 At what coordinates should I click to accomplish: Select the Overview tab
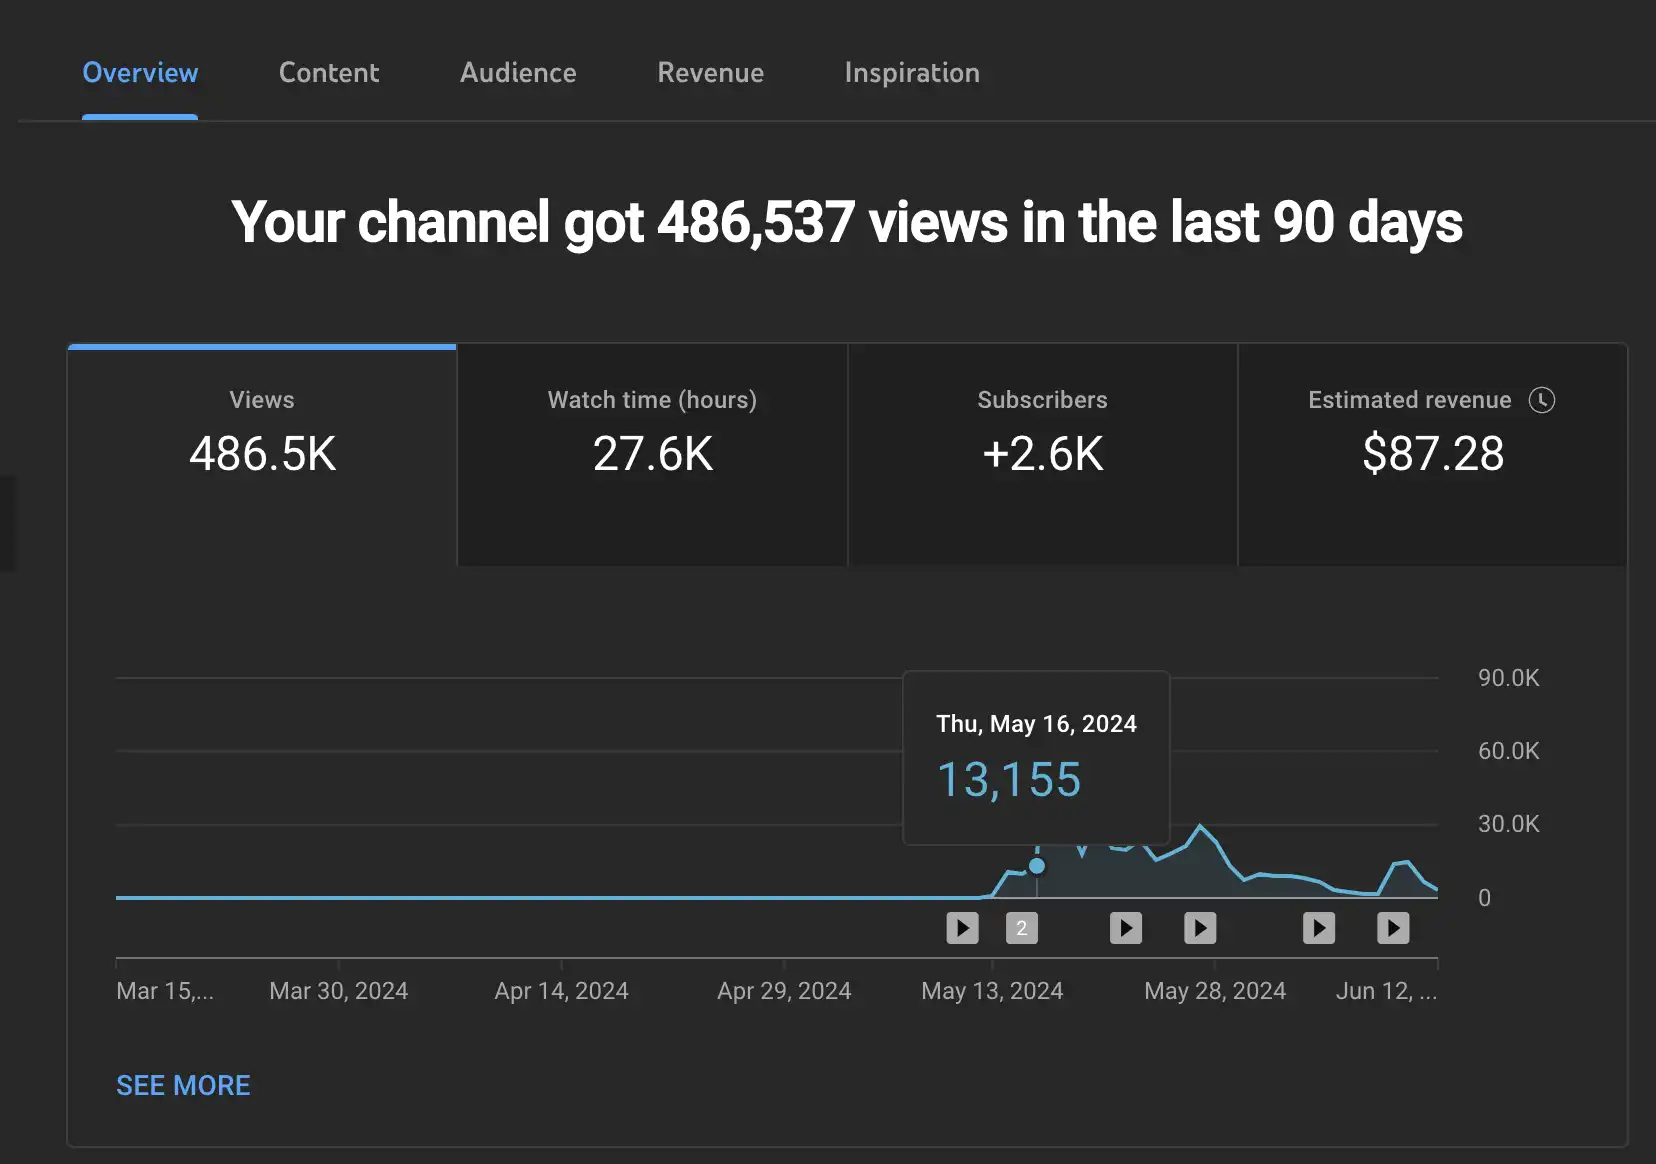click(x=140, y=73)
